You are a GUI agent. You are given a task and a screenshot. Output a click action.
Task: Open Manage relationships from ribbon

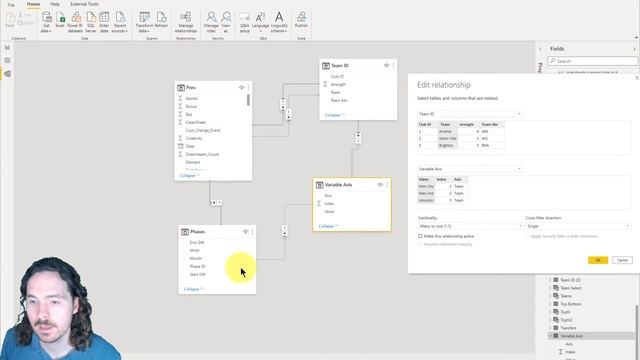tap(186, 22)
